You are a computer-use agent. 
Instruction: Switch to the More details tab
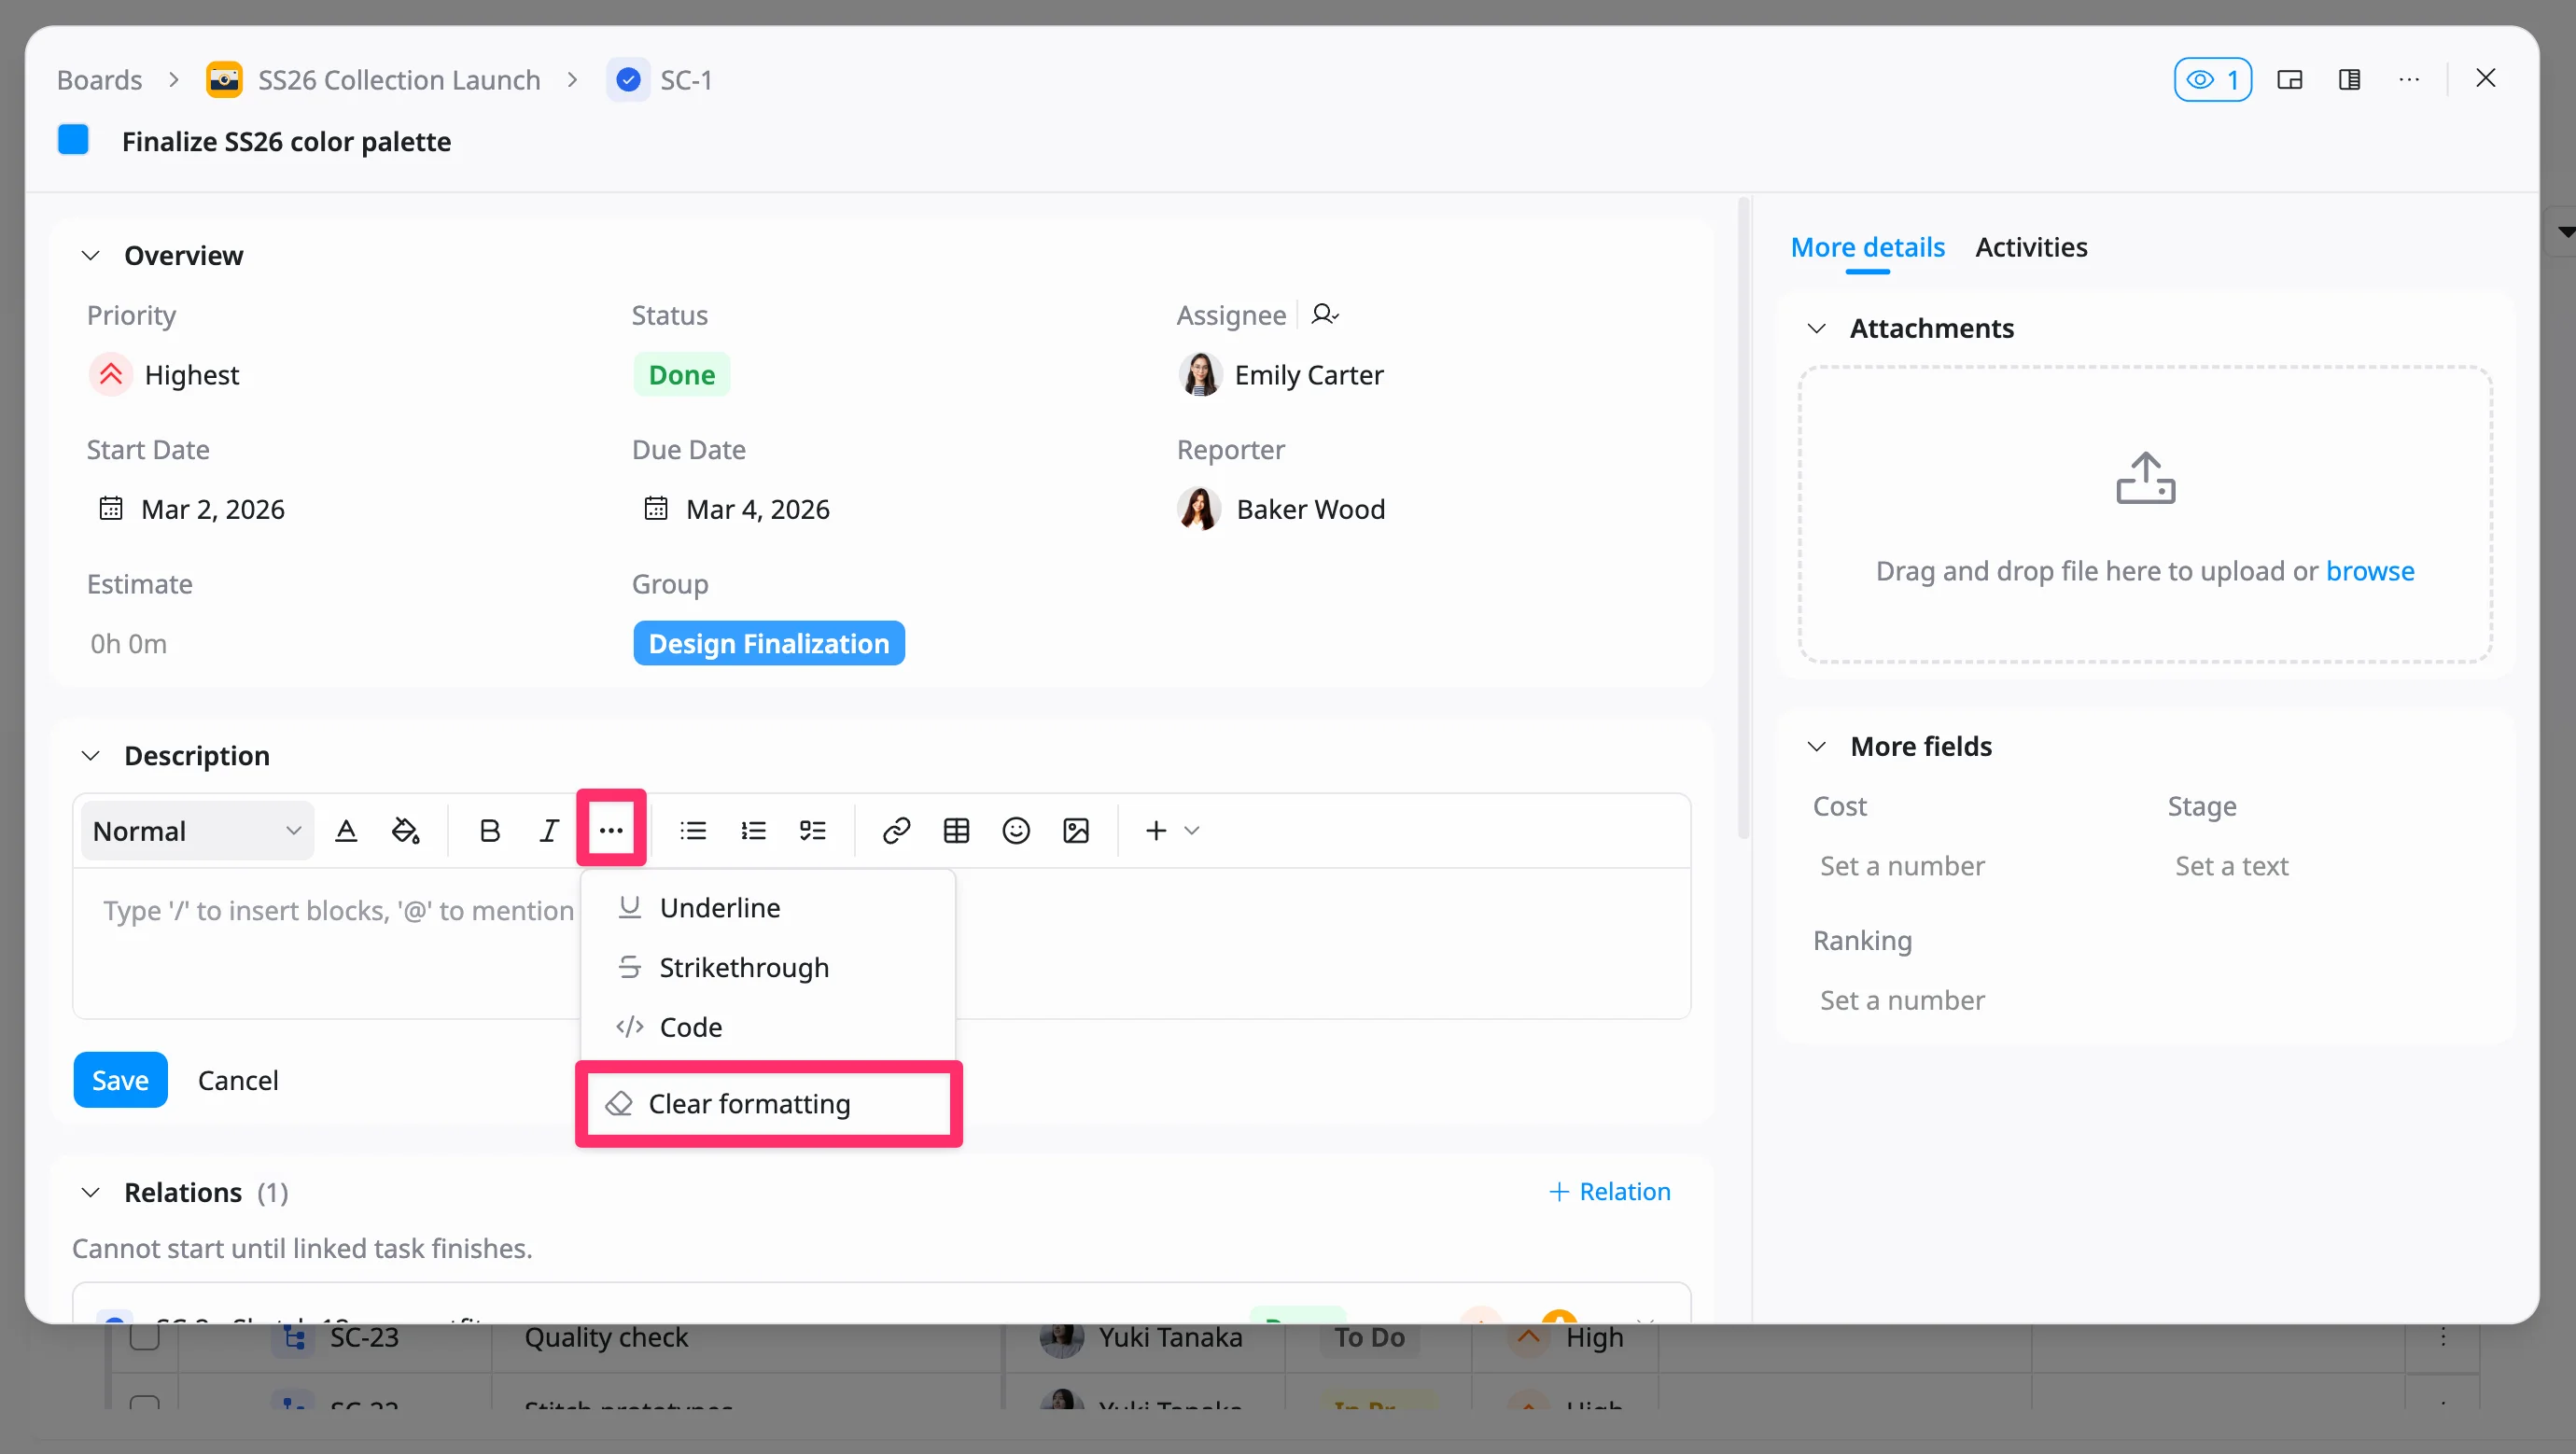point(1867,247)
